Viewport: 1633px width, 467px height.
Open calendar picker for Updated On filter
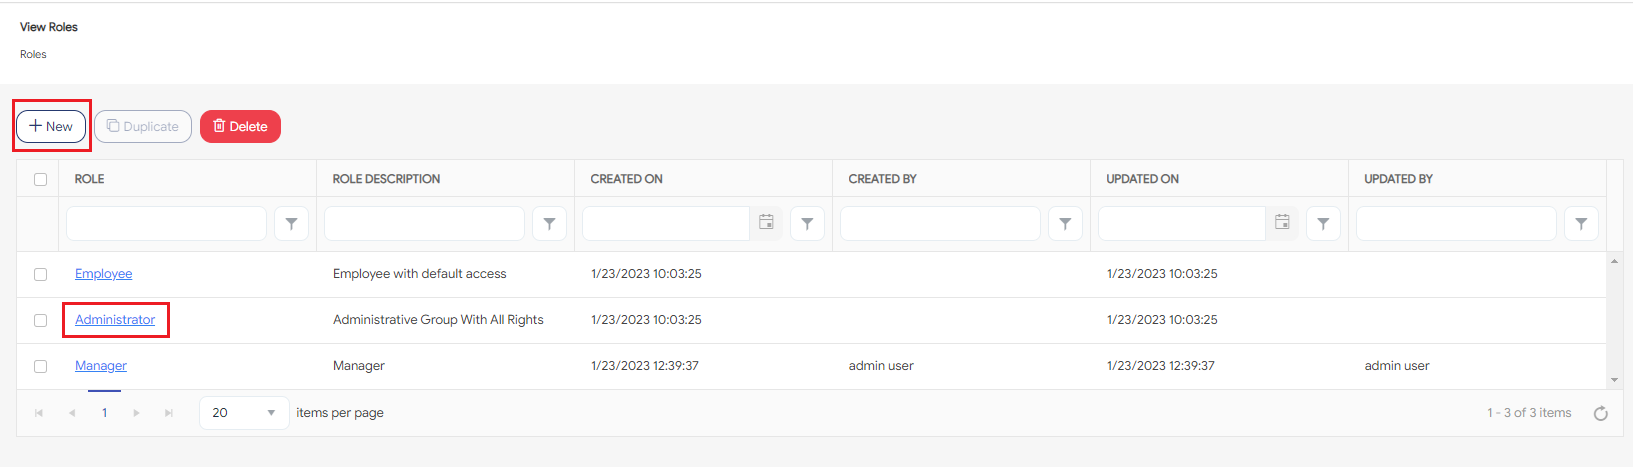(x=1282, y=223)
